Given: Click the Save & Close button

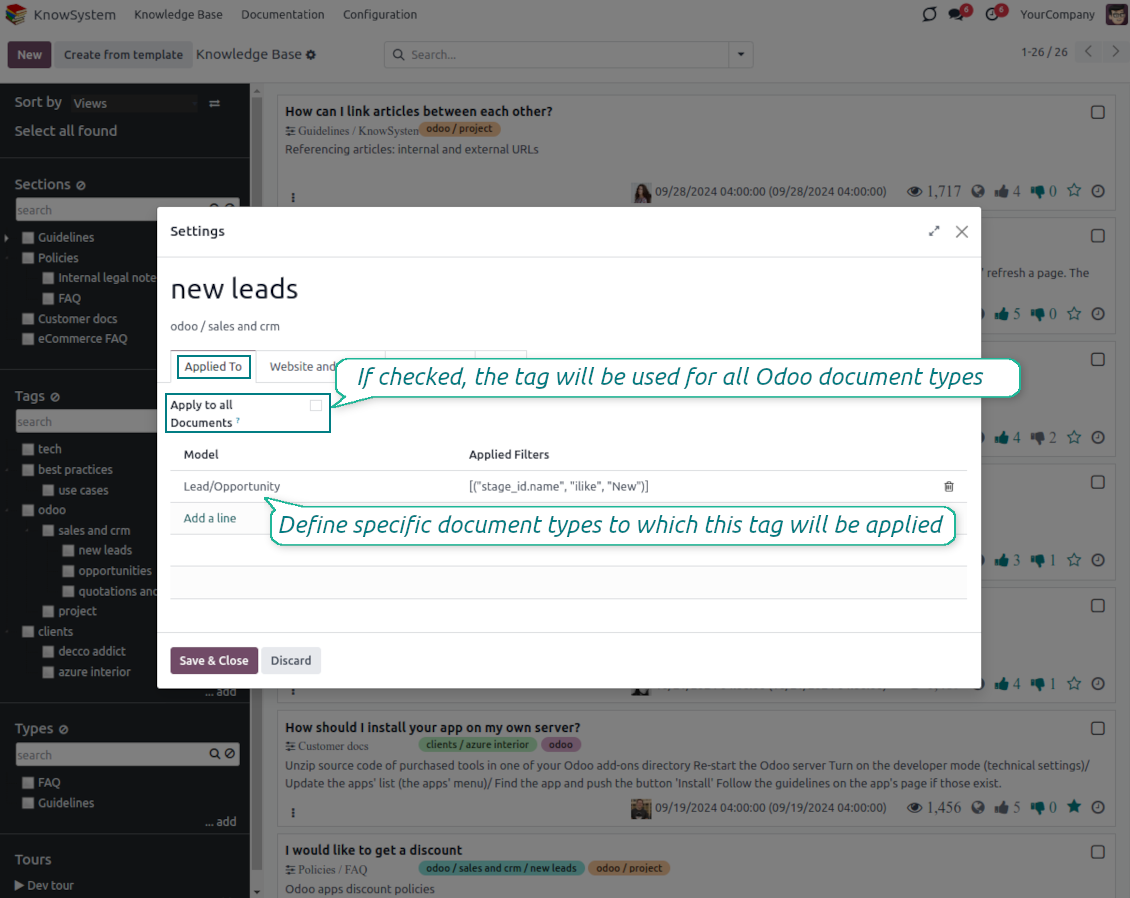Looking at the screenshot, I should coord(214,661).
